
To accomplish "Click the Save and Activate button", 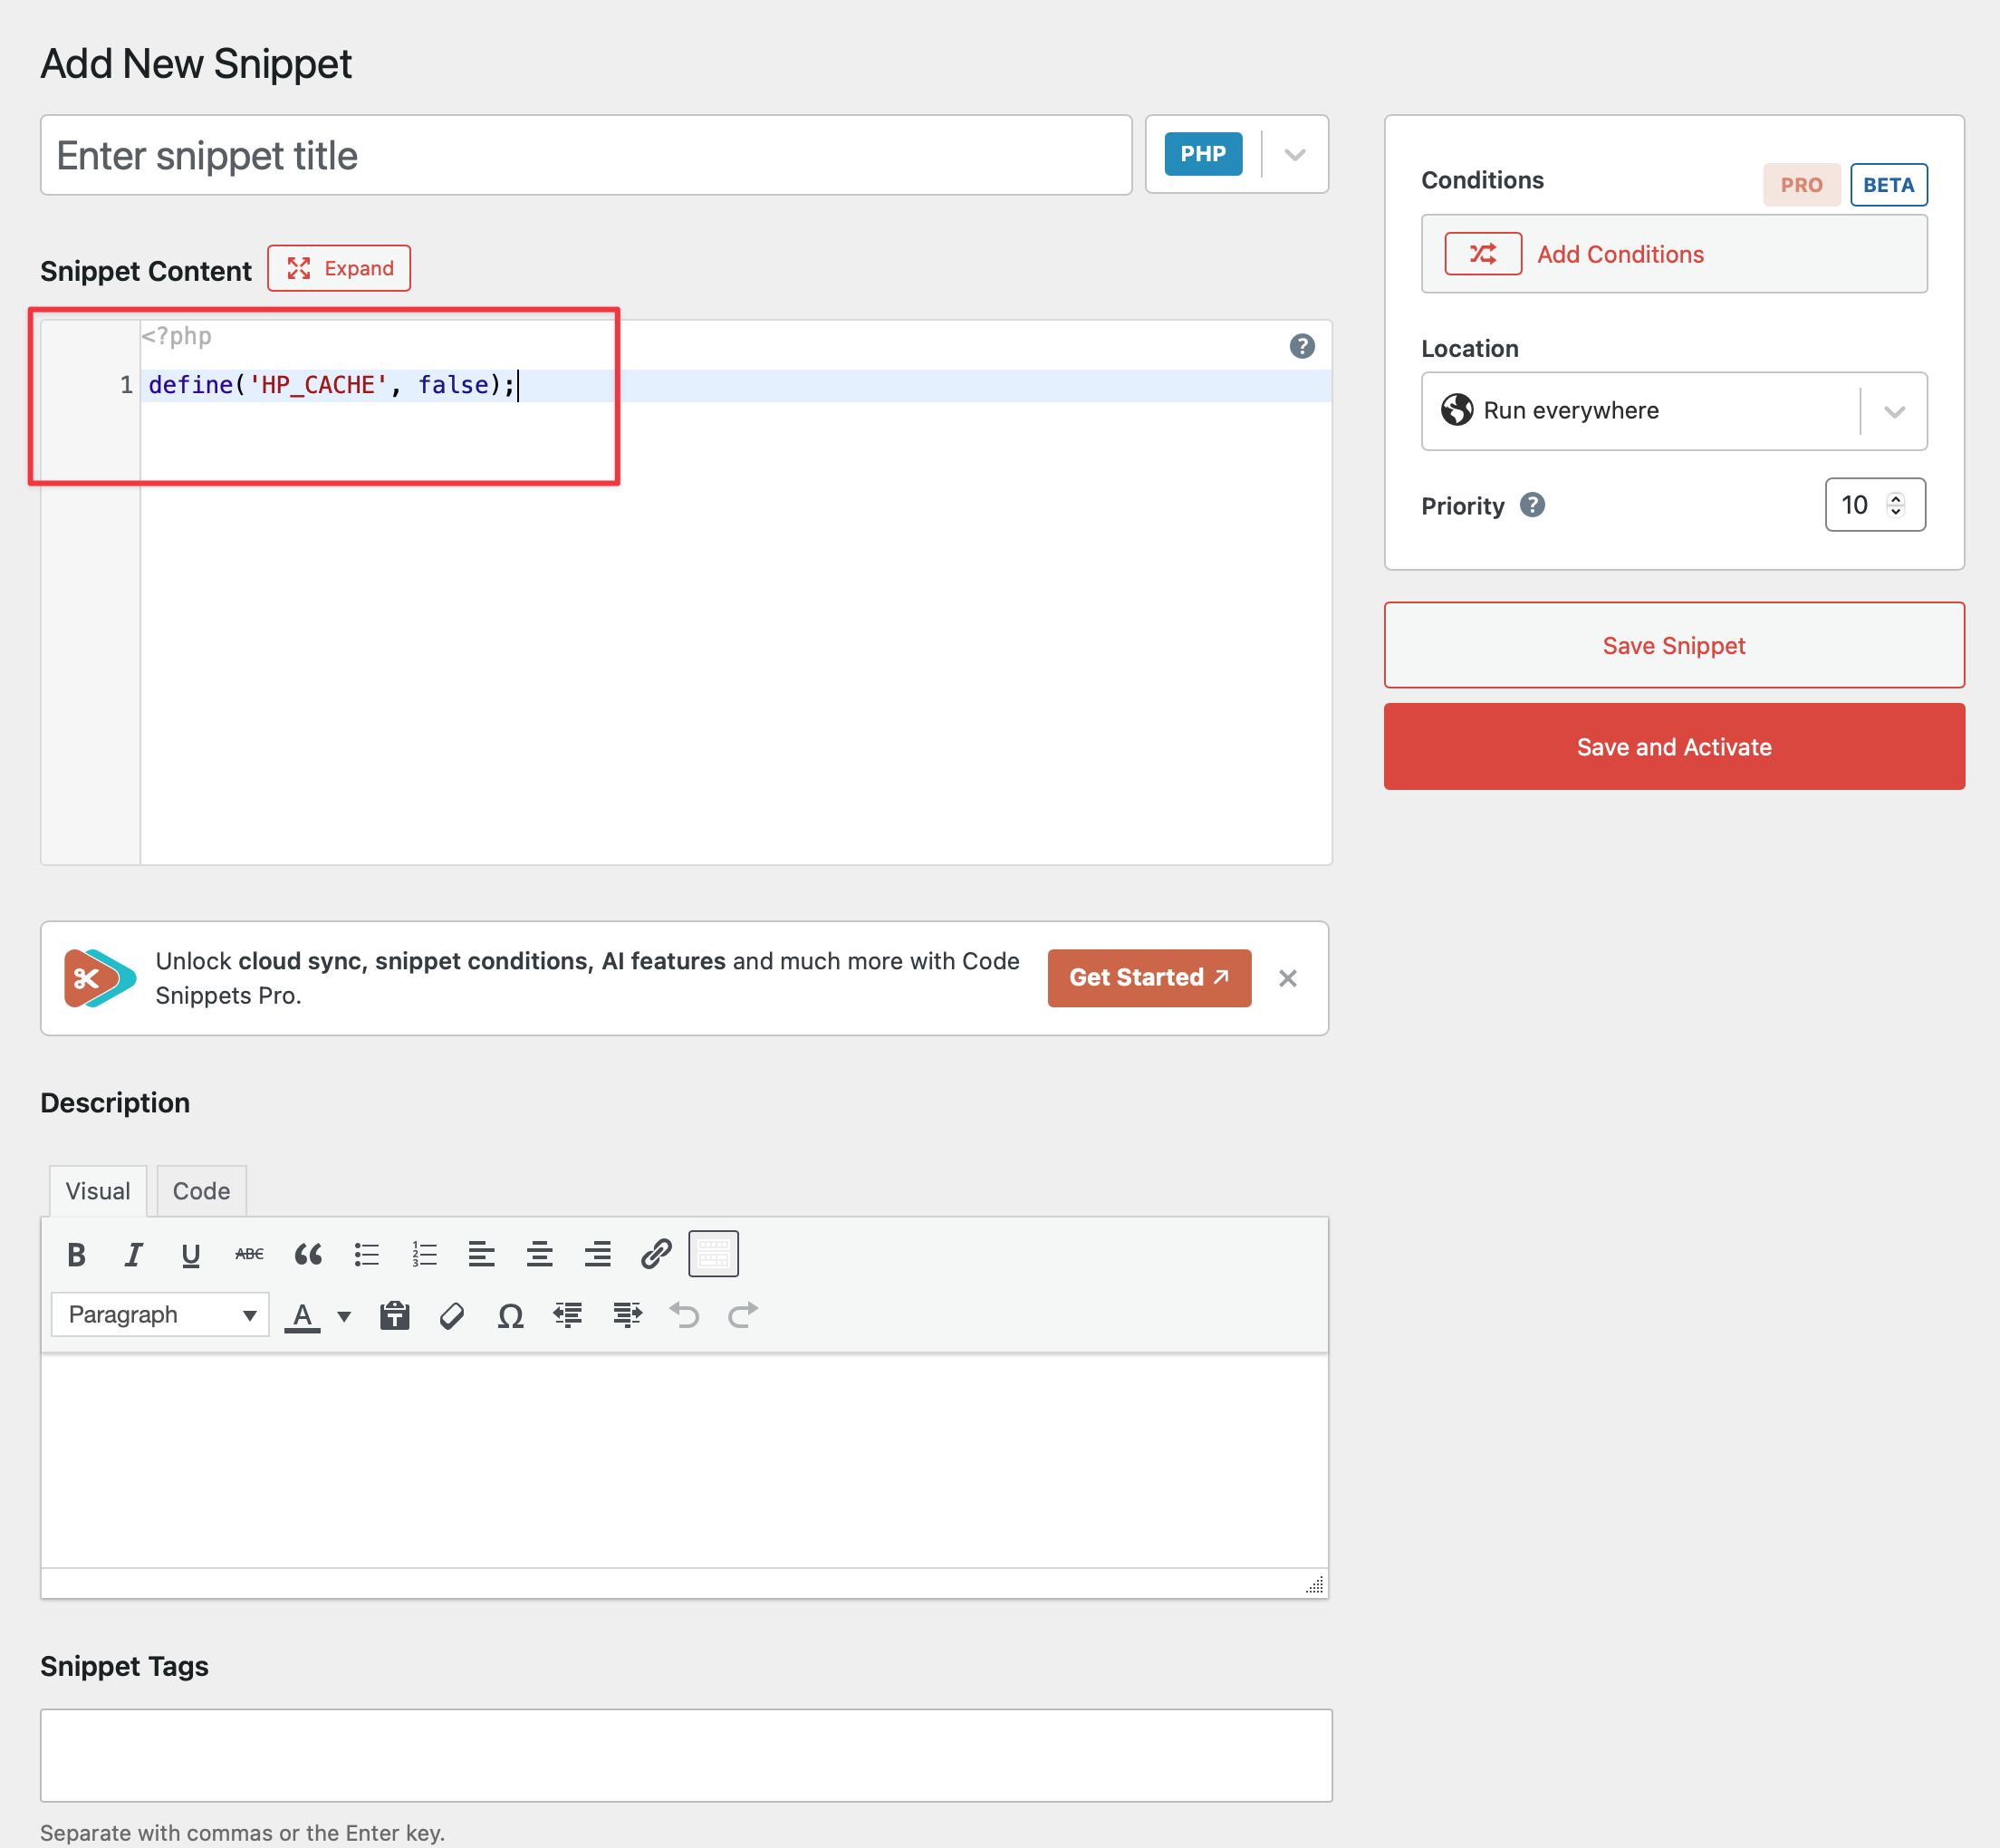I will pos(1673,747).
